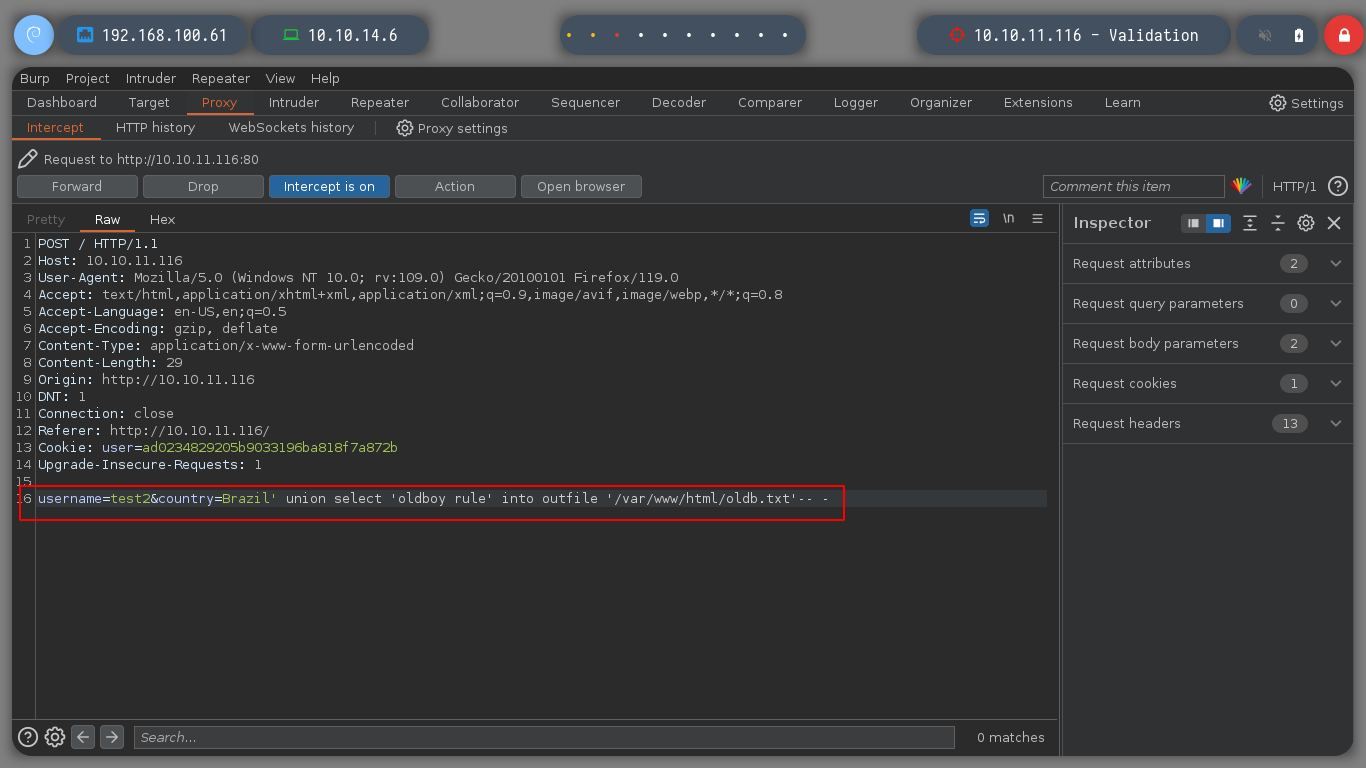Open Proxy settings gear
This screenshot has height=768, width=1366.
tap(452, 128)
